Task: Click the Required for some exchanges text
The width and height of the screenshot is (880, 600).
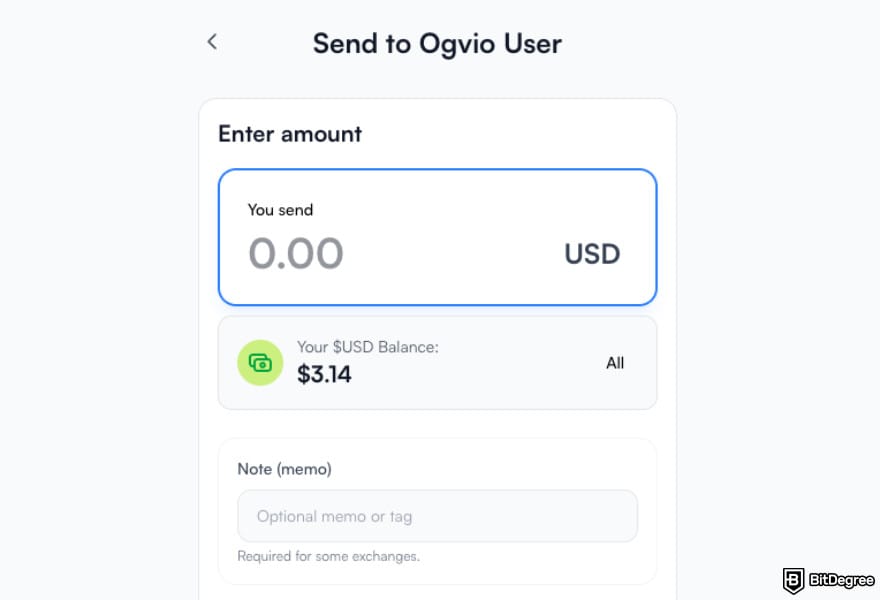Action: tap(328, 556)
